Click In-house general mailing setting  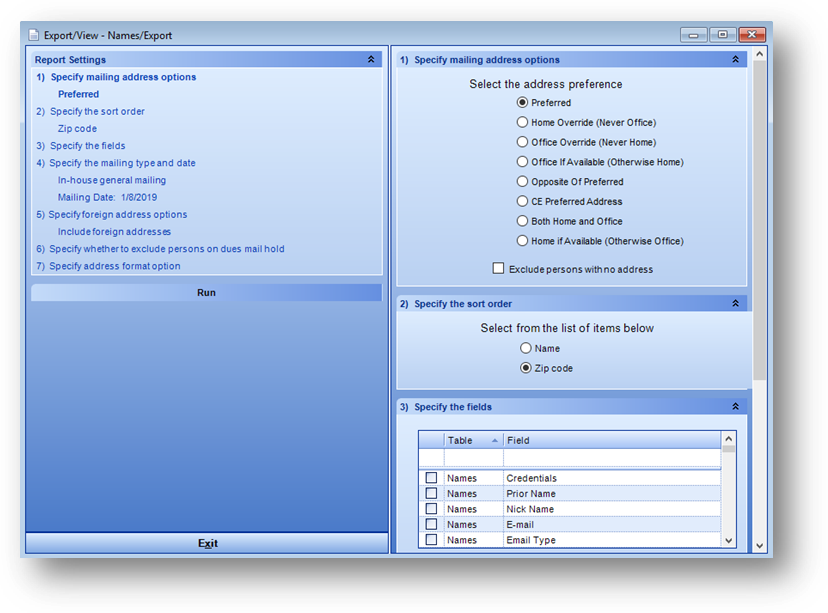pos(111,180)
